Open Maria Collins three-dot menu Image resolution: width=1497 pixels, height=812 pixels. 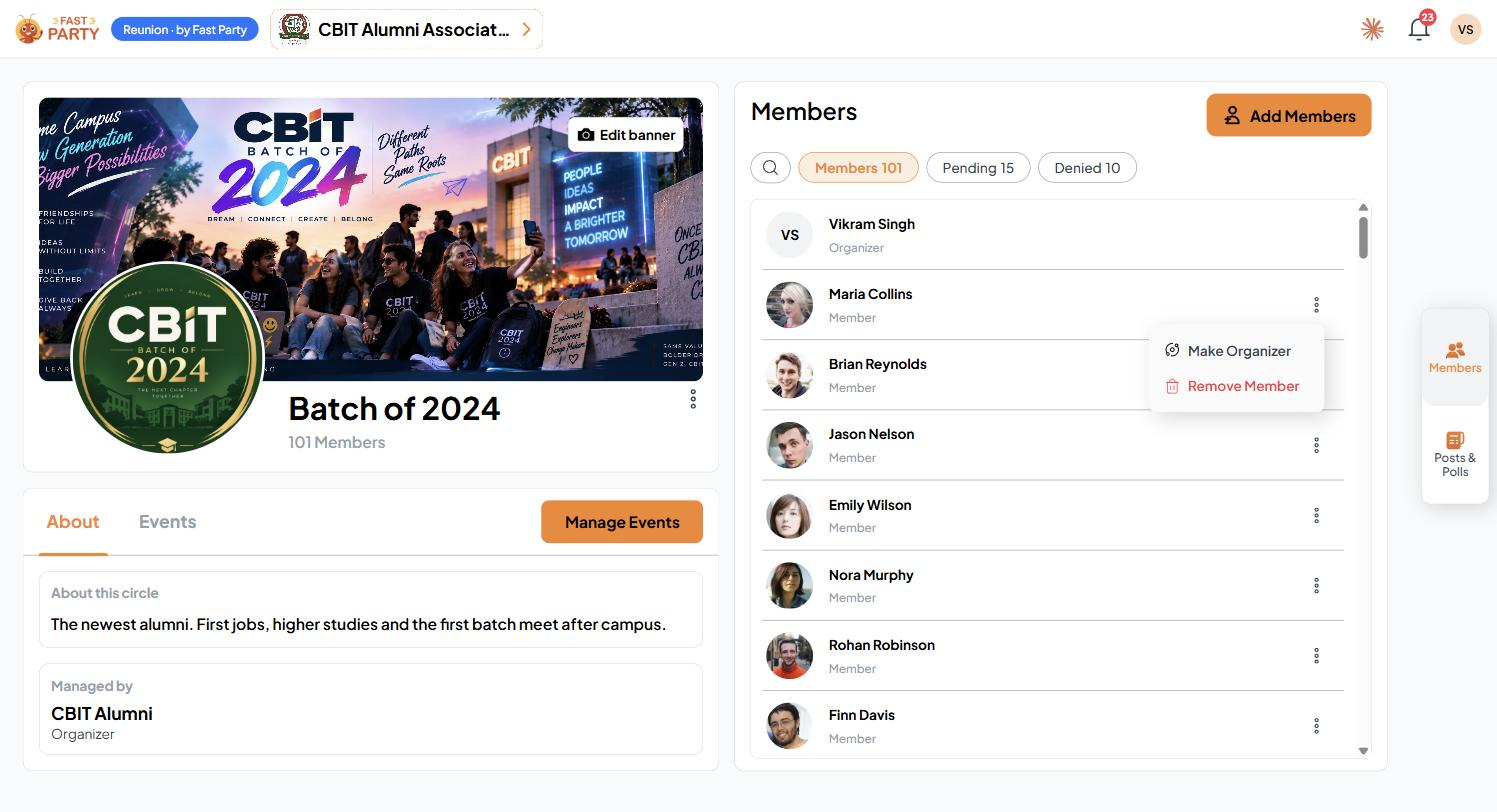(1316, 305)
